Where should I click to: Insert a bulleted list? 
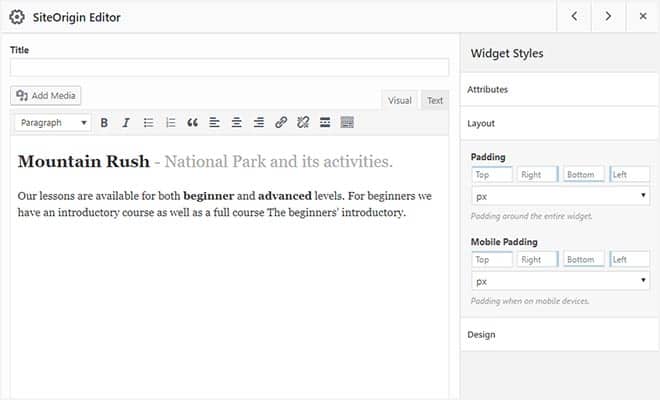pos(148,123)
